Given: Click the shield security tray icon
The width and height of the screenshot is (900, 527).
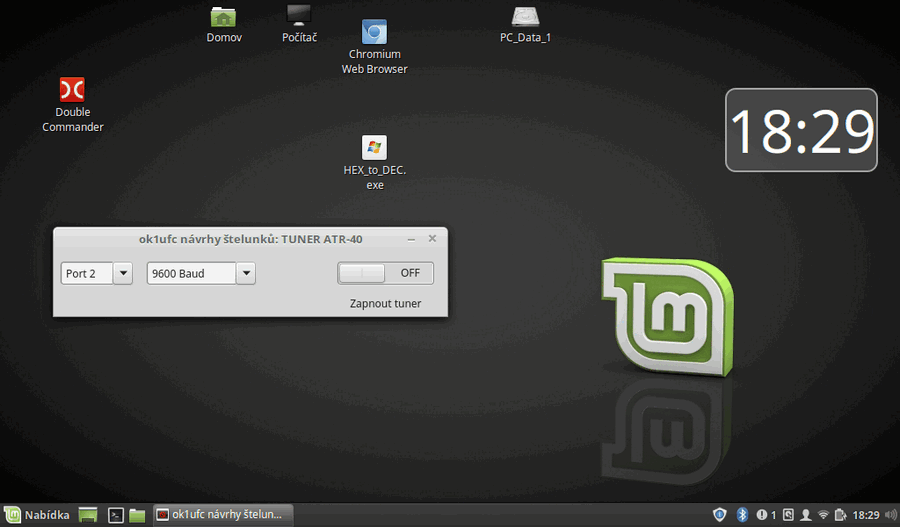Looking at the screenshot, I should (719, 515).
